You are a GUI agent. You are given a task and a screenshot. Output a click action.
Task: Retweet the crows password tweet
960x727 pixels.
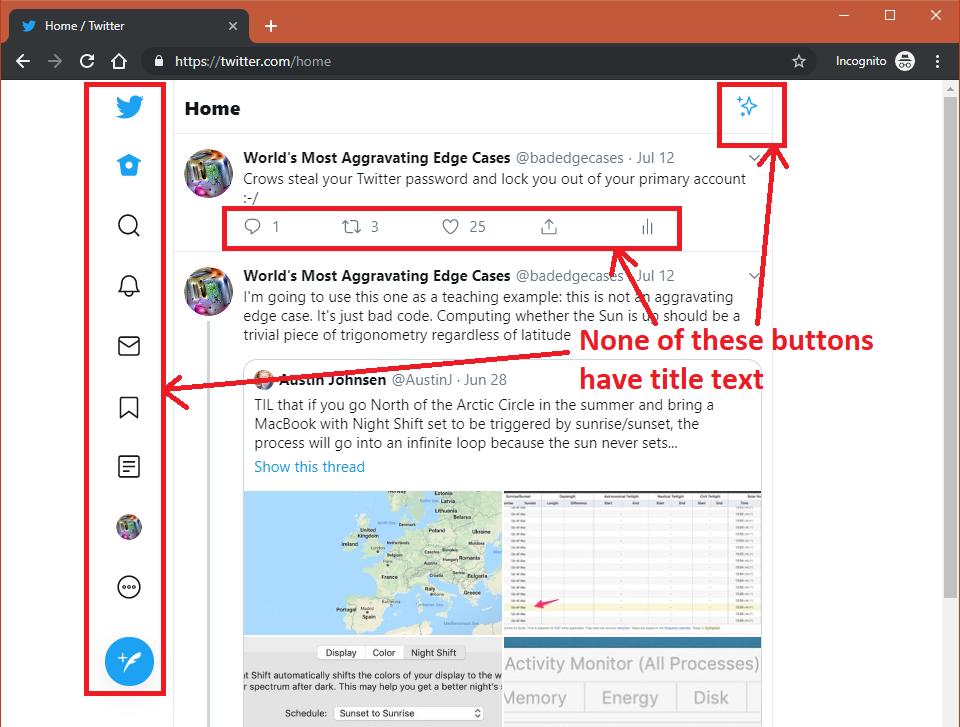(x=351, y=227)
